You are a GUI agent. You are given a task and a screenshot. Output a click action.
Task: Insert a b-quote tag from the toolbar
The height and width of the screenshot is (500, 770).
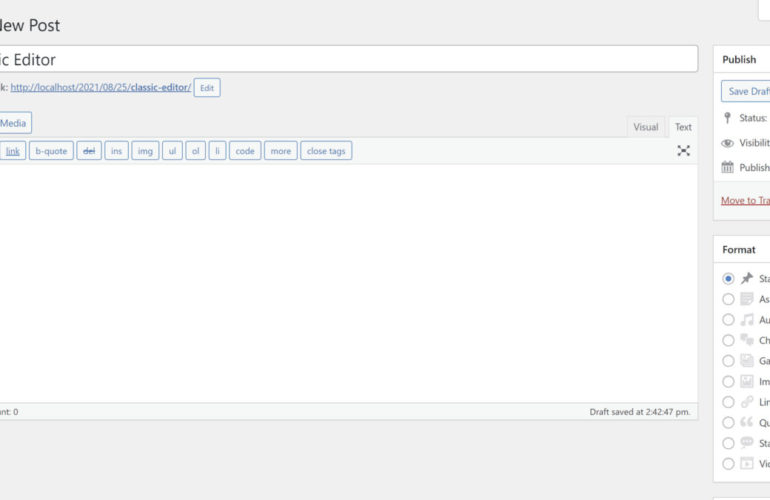tap(51, 151)
